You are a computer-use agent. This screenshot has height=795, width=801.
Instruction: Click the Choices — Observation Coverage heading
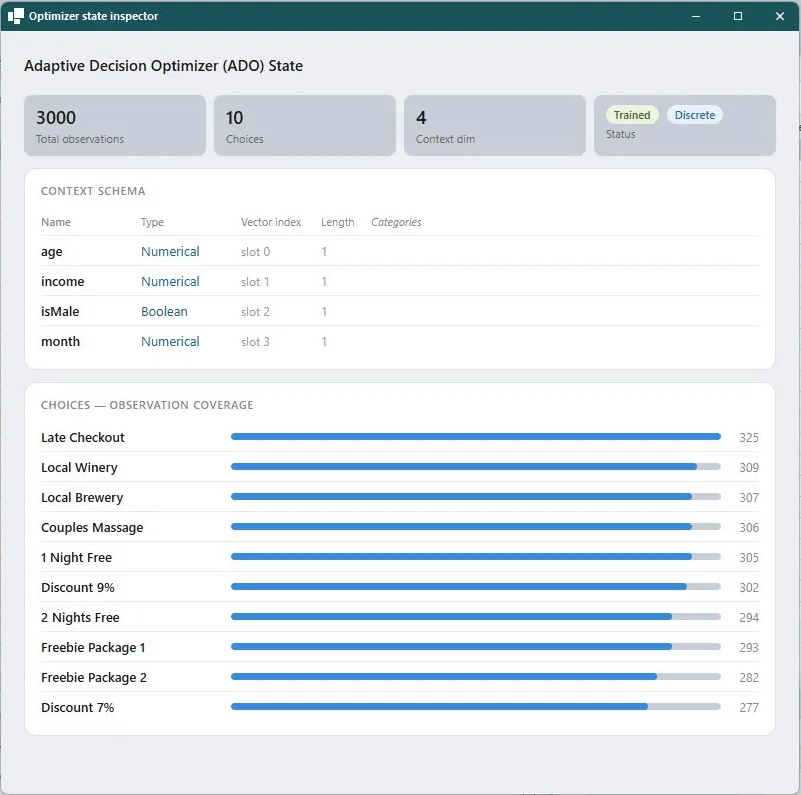coord(147,405)
